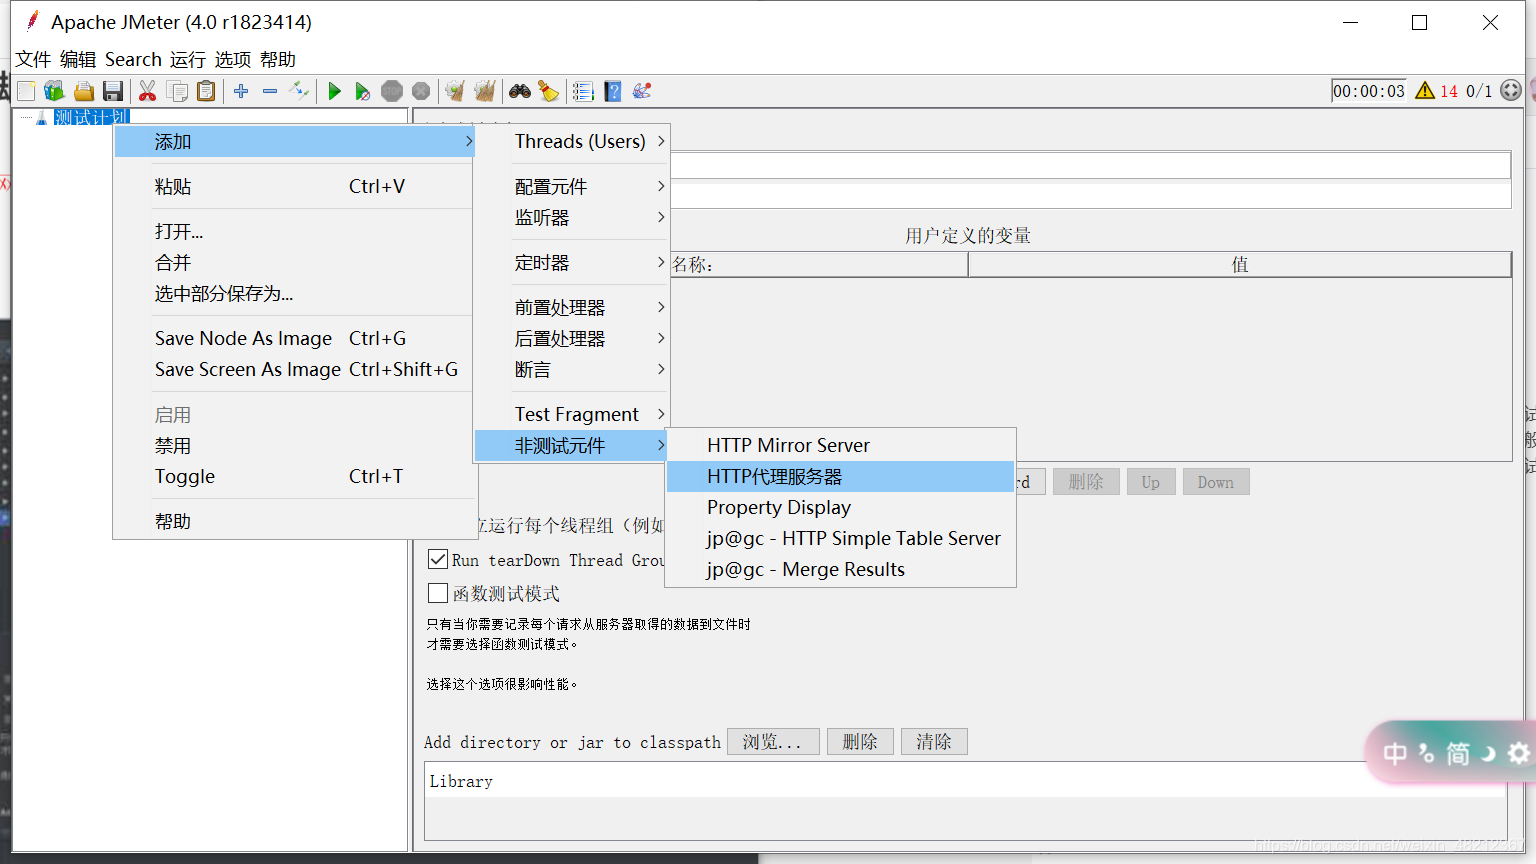Viewport: 1536px width, 864px height.
Task: Click the Paste clipboard icon
Action: coord(206,91)
